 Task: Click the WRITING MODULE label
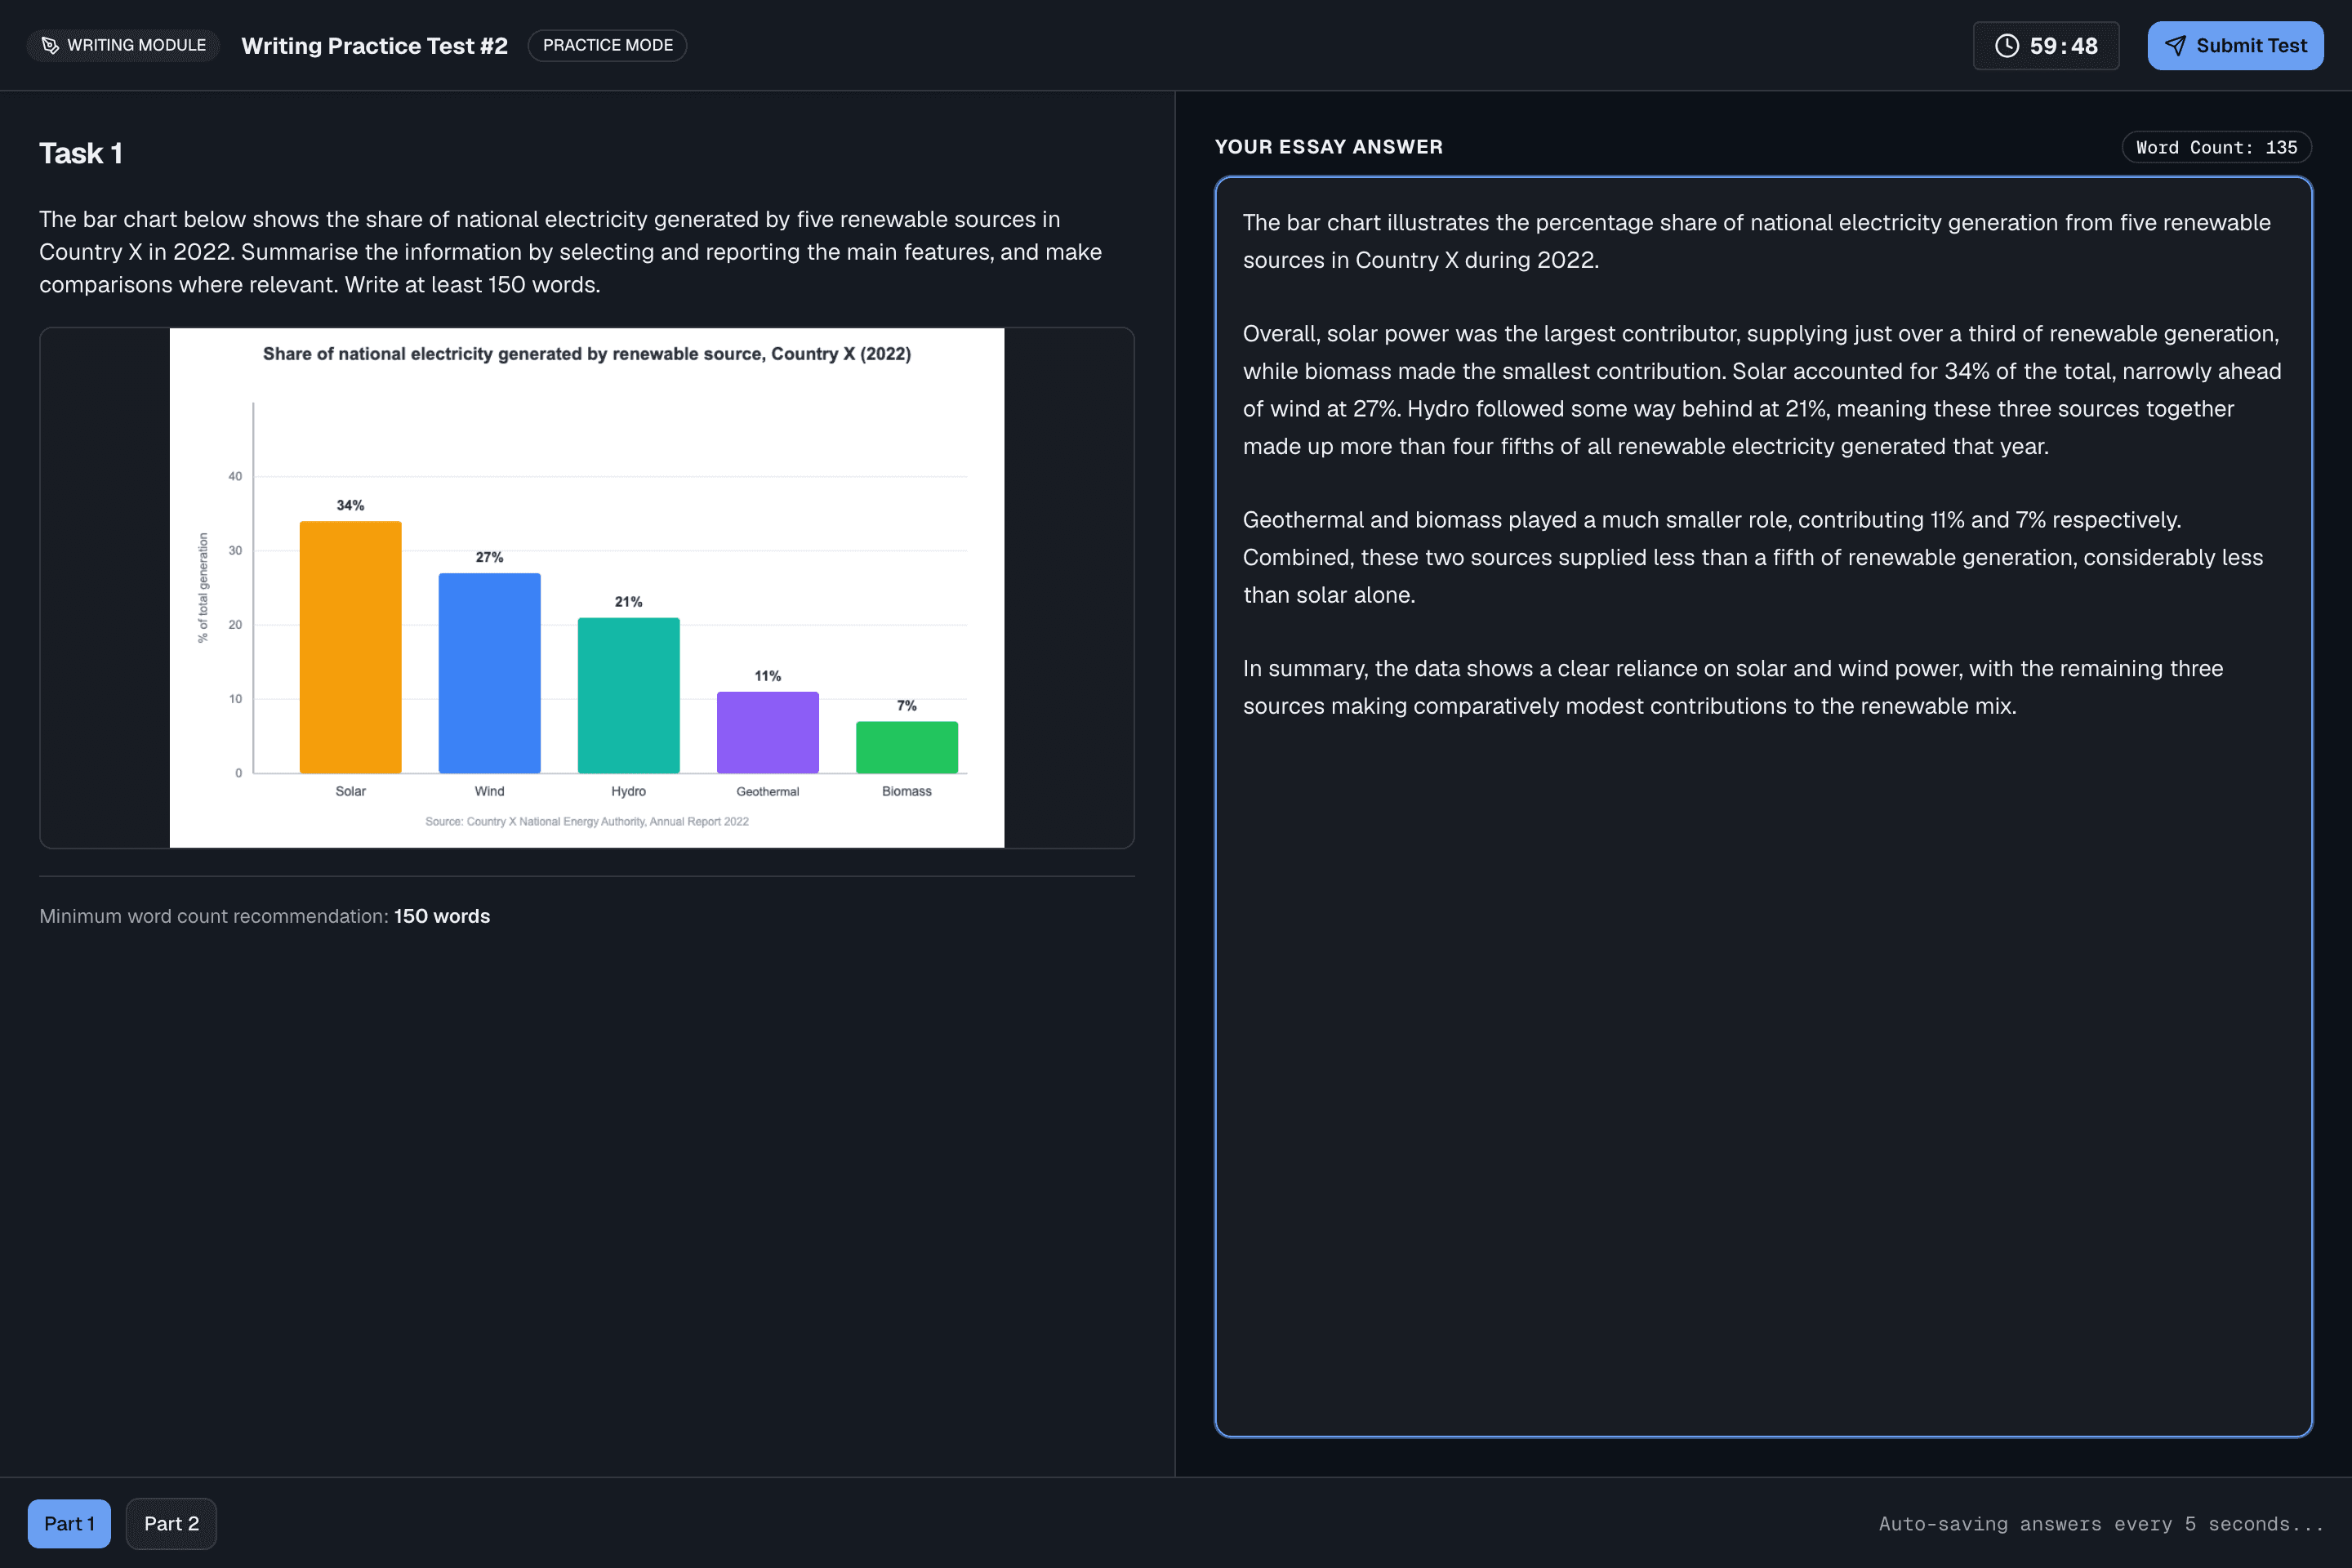click(137, 46)
